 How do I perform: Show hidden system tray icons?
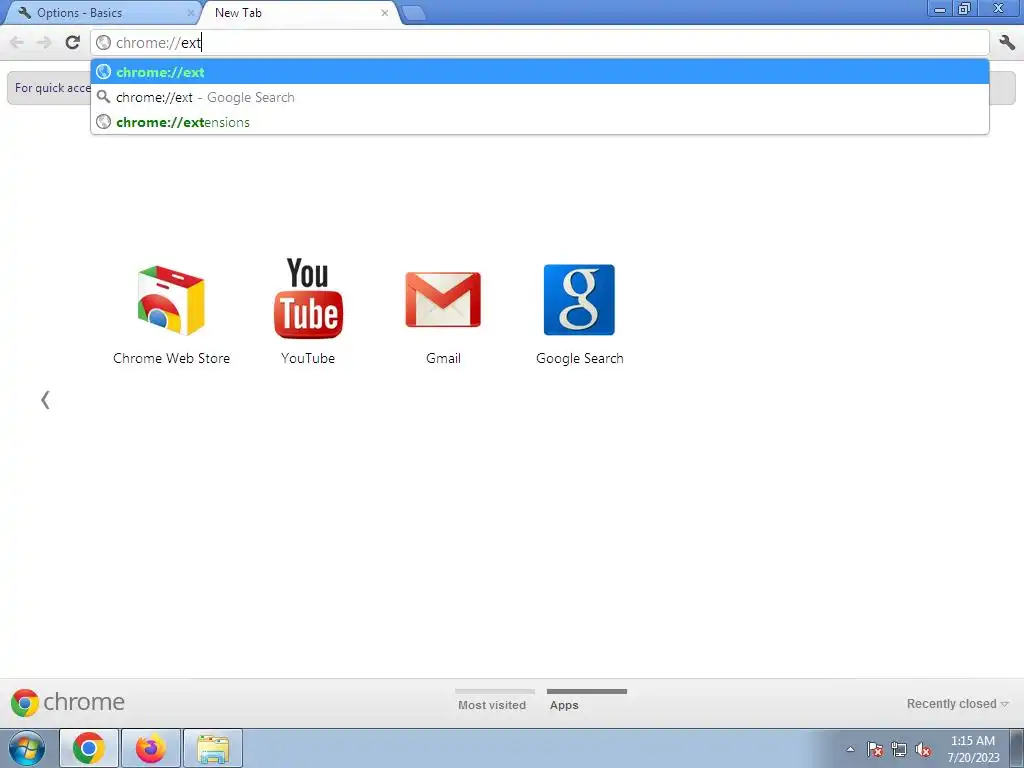850,749
